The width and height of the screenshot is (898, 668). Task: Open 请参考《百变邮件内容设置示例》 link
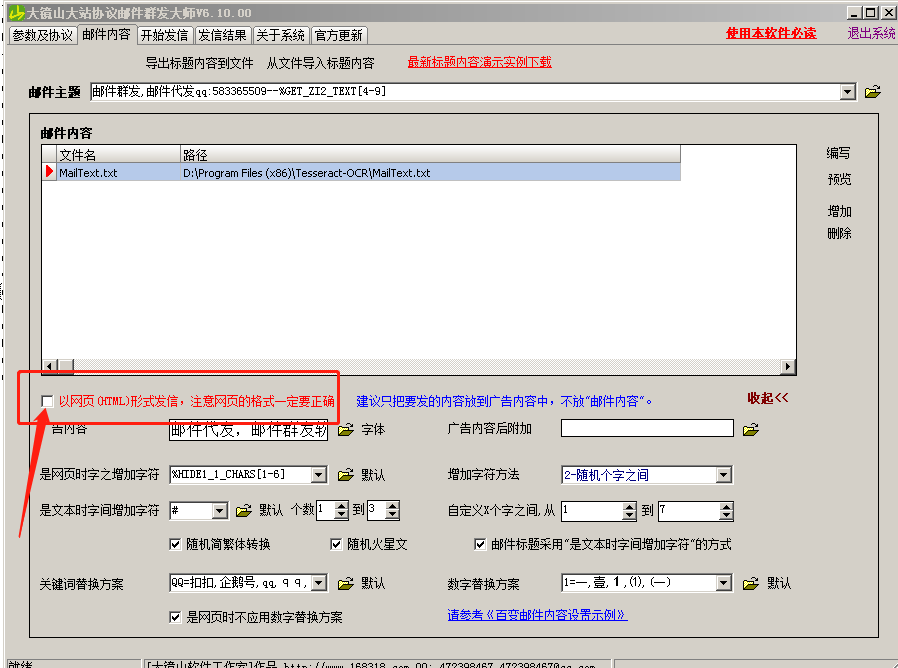(x=537, y=615)
